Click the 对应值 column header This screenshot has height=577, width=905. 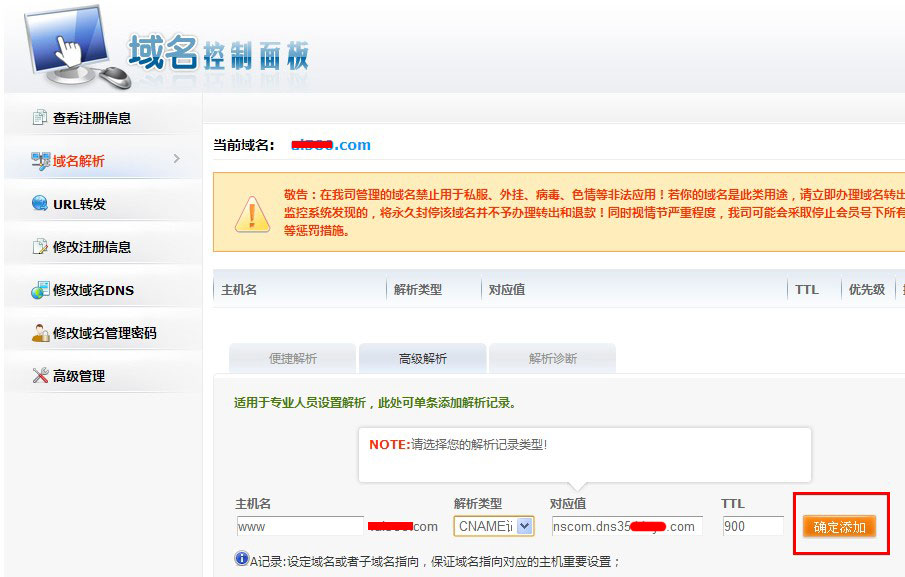[x=507, y=290]
